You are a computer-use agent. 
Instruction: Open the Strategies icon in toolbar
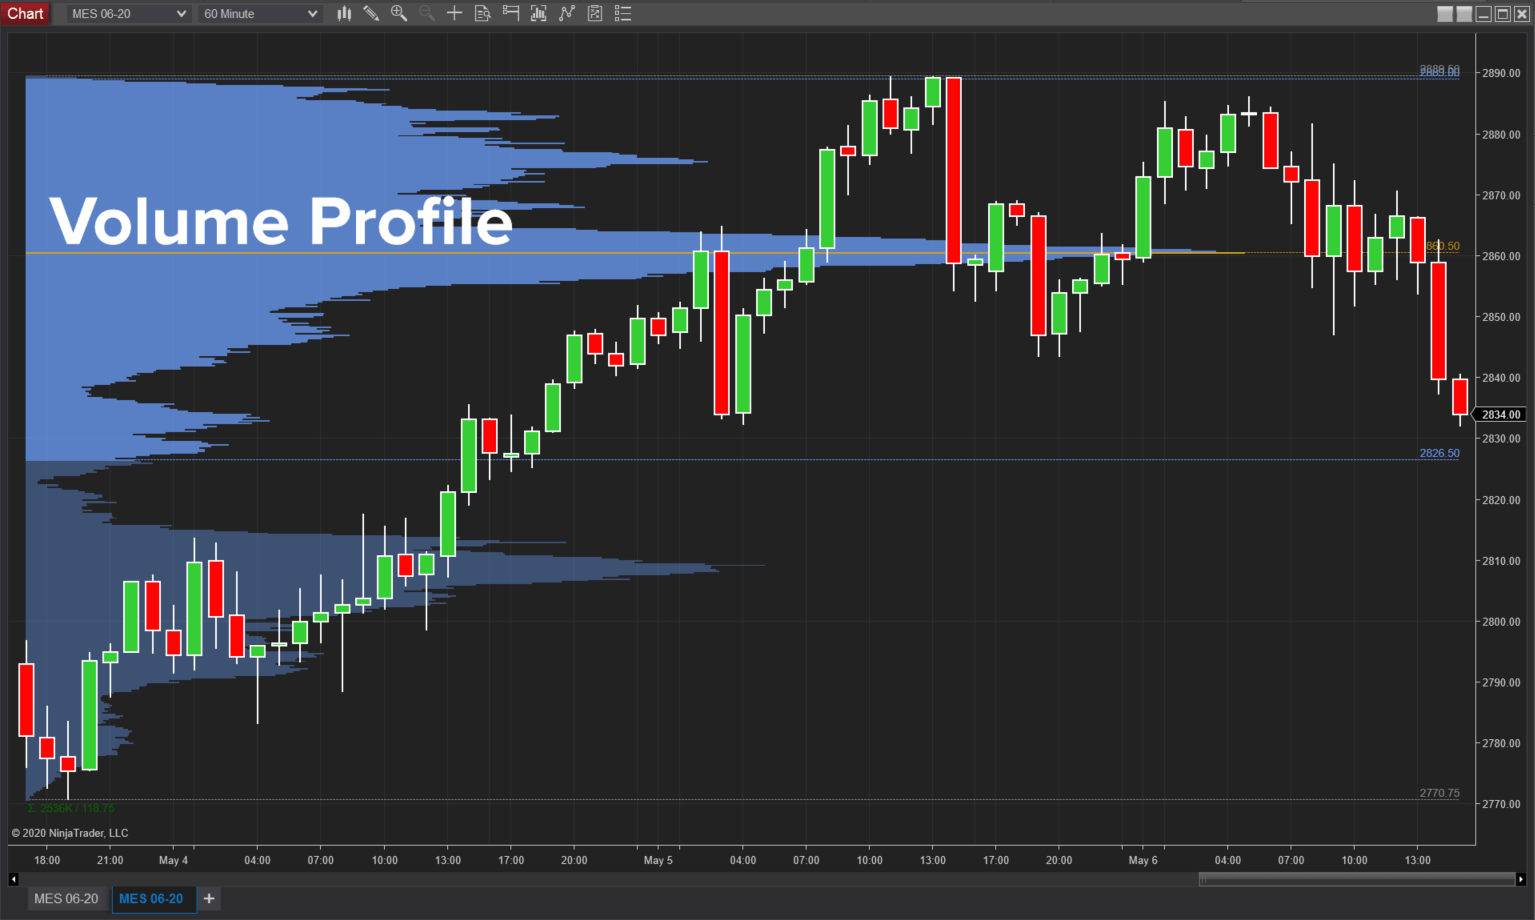(567, 13)
